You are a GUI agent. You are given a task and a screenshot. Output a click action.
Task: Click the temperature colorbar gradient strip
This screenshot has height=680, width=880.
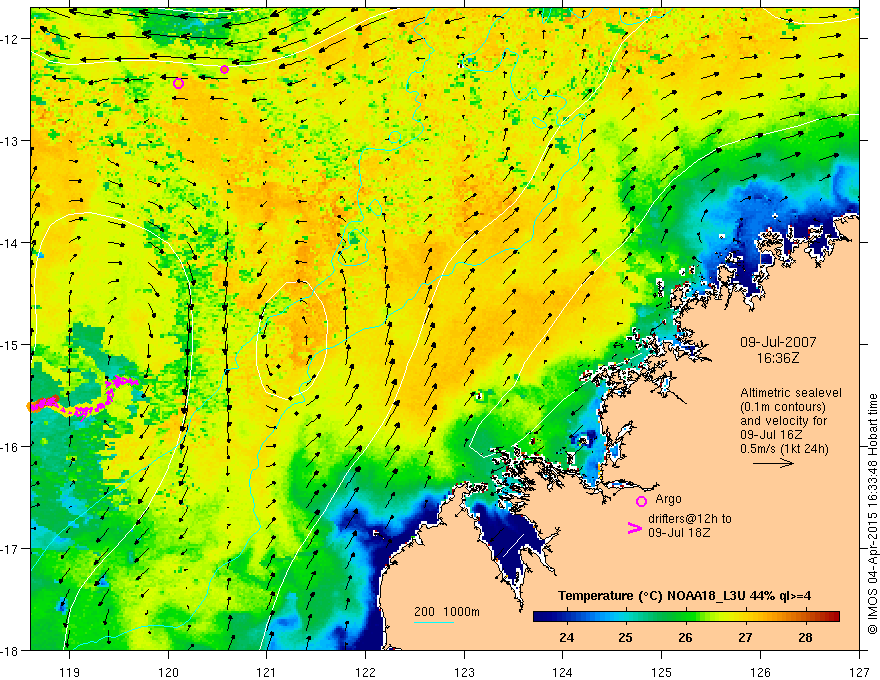pos(686,617)
